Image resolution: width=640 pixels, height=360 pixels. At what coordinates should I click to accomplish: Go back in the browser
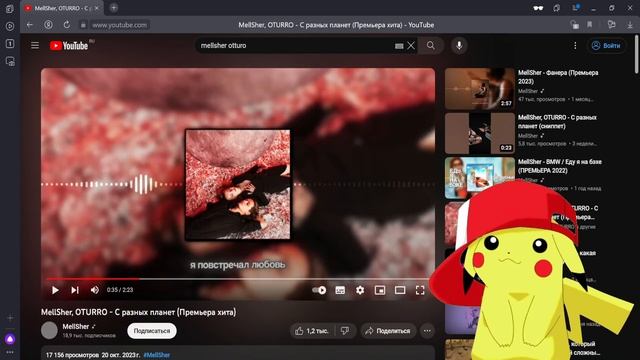click(30, 25)
